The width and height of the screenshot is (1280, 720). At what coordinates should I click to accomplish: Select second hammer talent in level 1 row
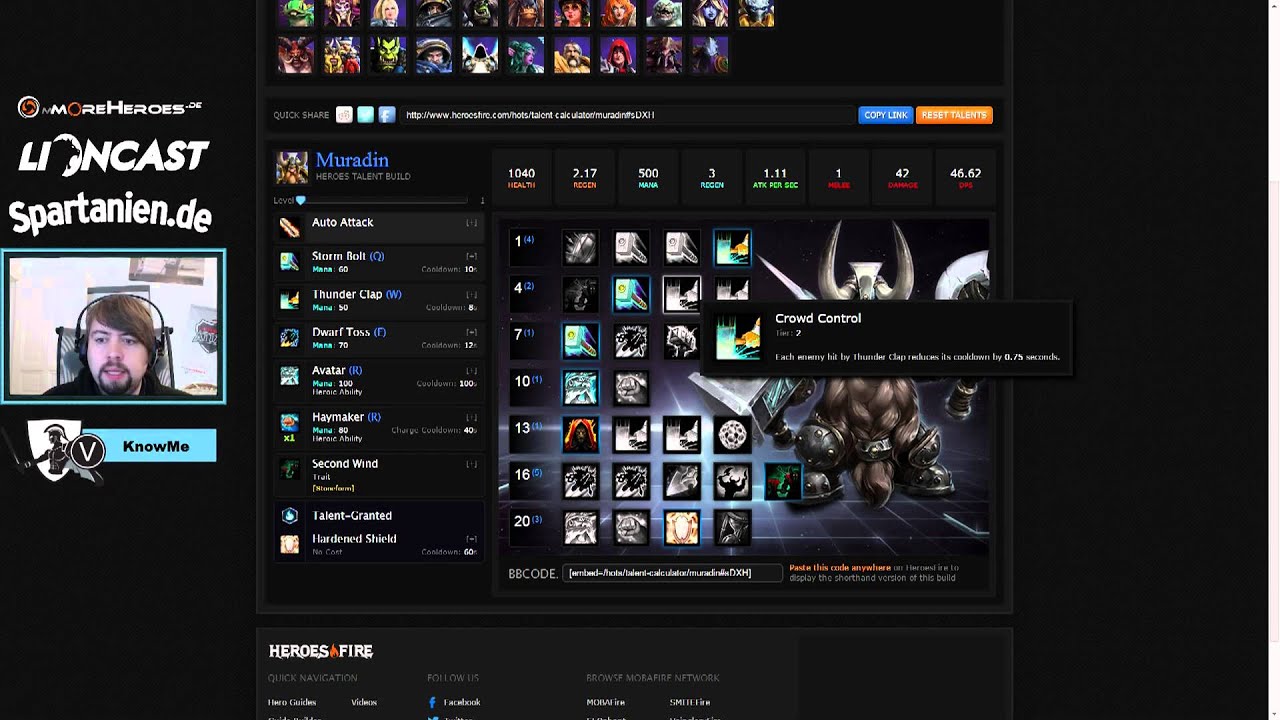(631, 247)
